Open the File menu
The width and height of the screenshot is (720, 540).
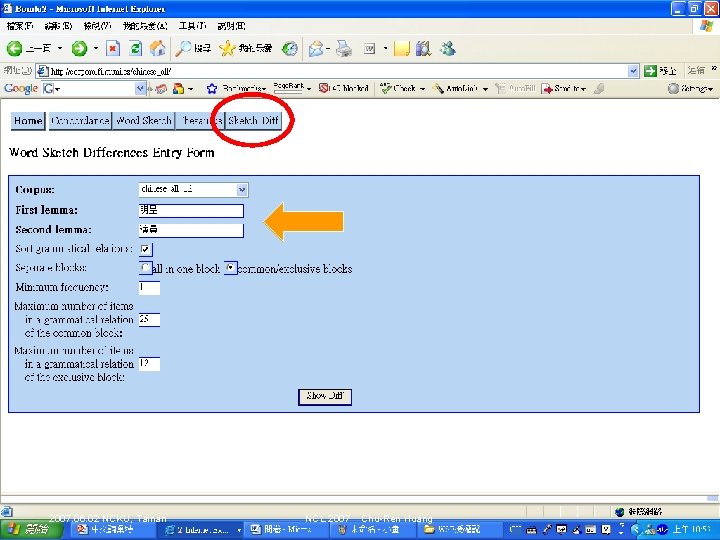click(20, 26)
